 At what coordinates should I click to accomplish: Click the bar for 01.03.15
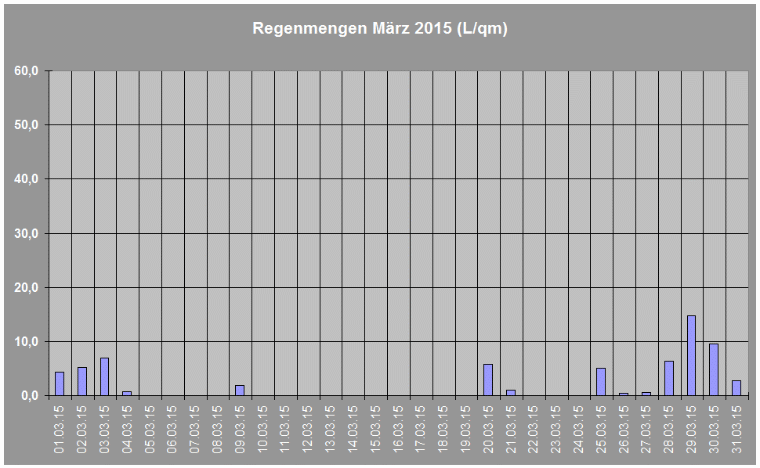click(59, 384)
